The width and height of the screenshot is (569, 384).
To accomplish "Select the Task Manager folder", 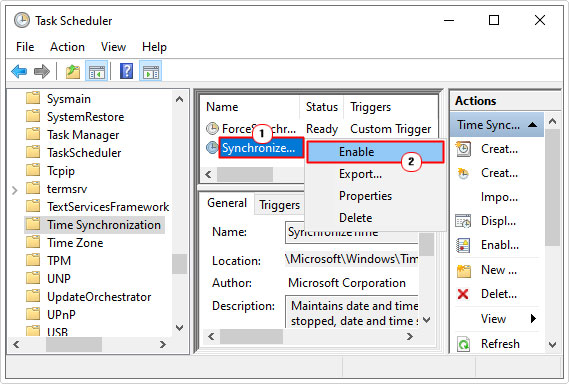I will (83, 135).
